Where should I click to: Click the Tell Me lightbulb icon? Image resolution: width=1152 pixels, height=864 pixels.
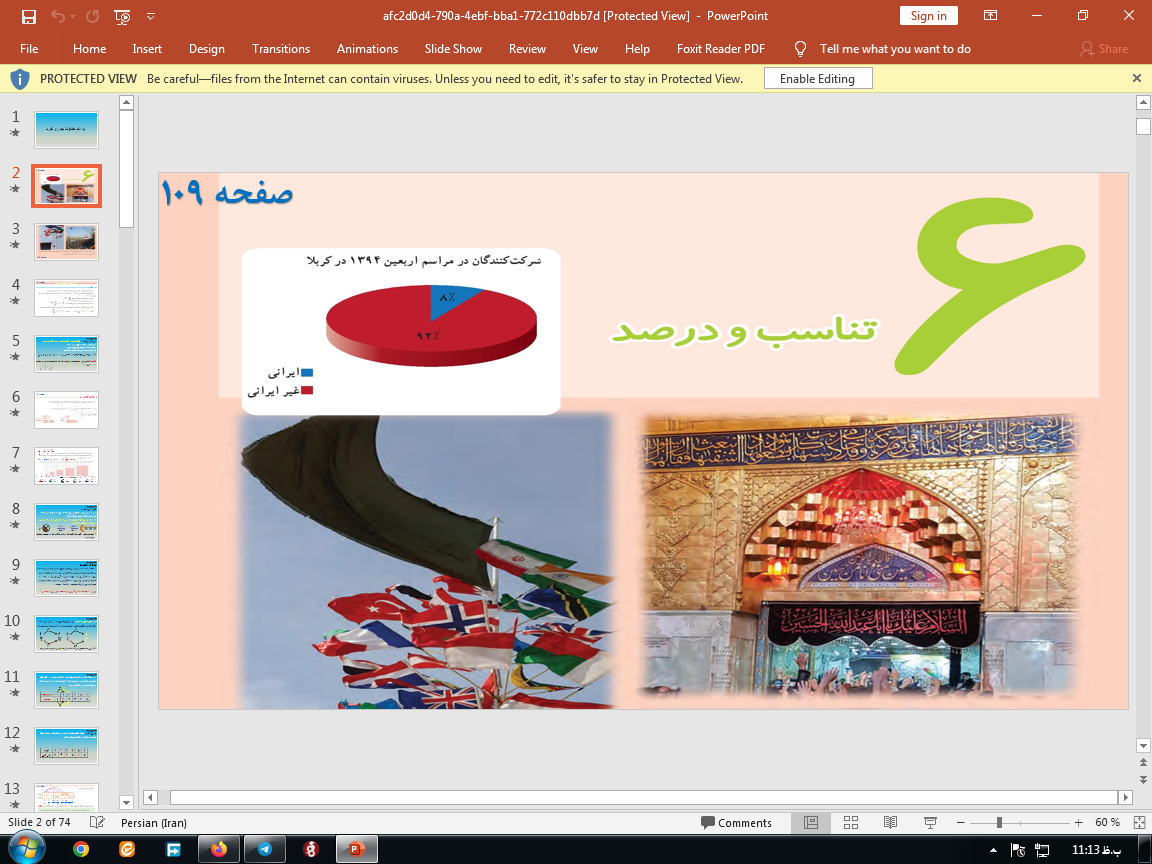pyautogui.click(x=800, y=48)
